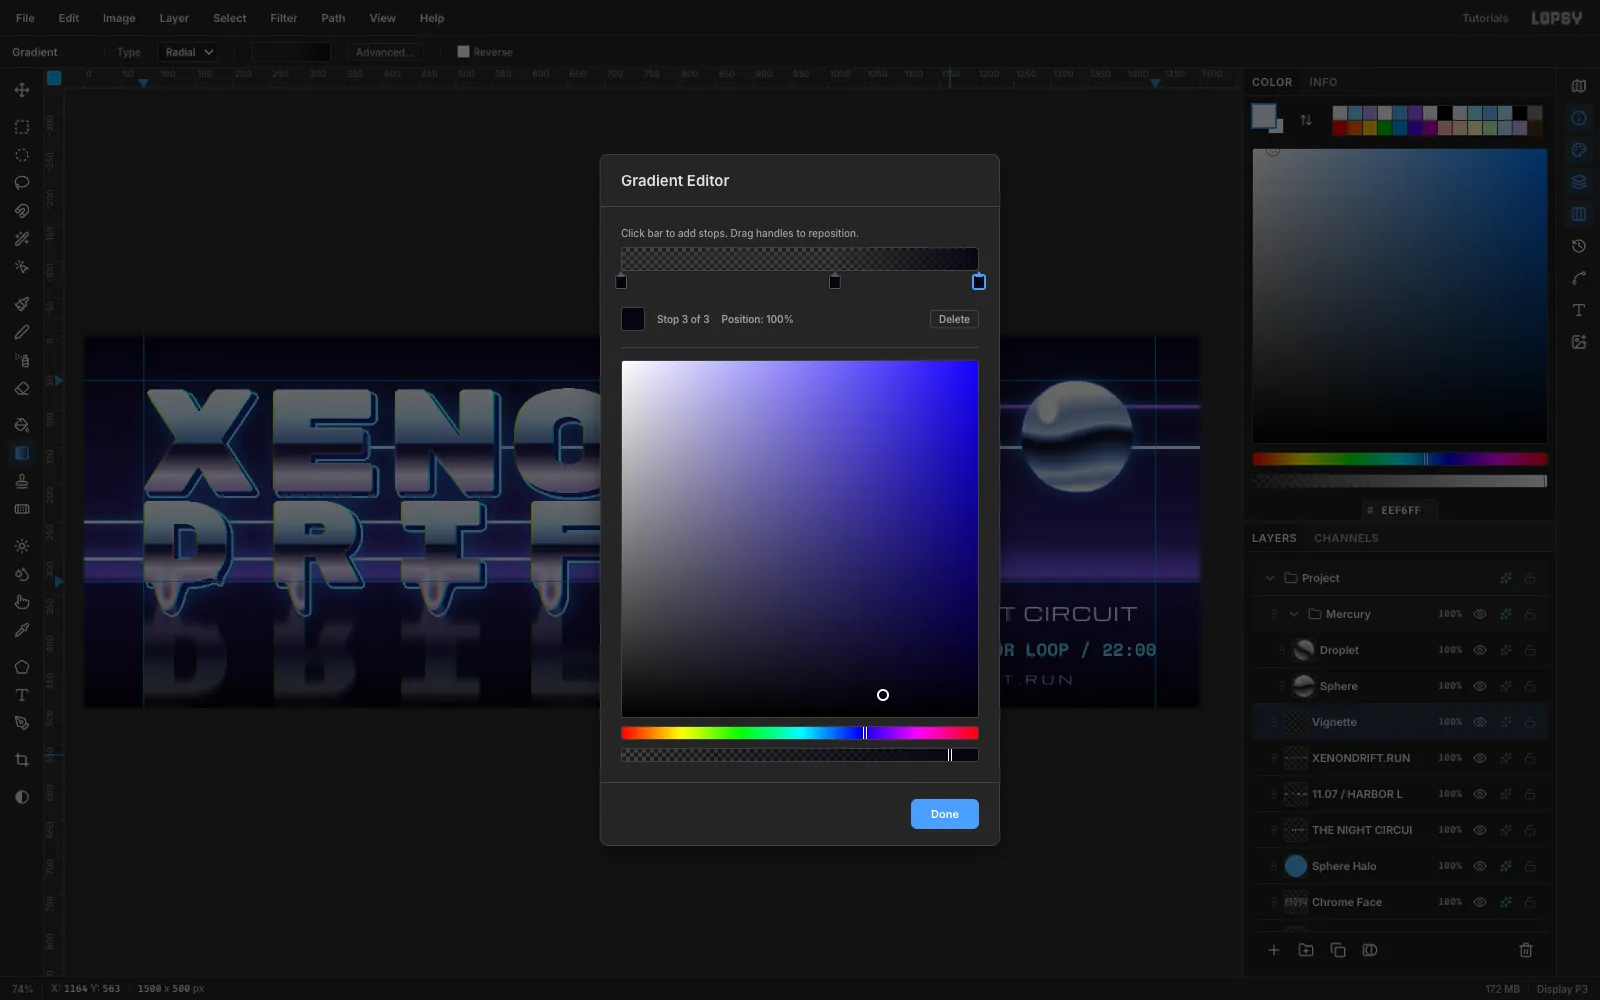Open the History panel icon
1600x1000 pixels.
coord(1579,246)
